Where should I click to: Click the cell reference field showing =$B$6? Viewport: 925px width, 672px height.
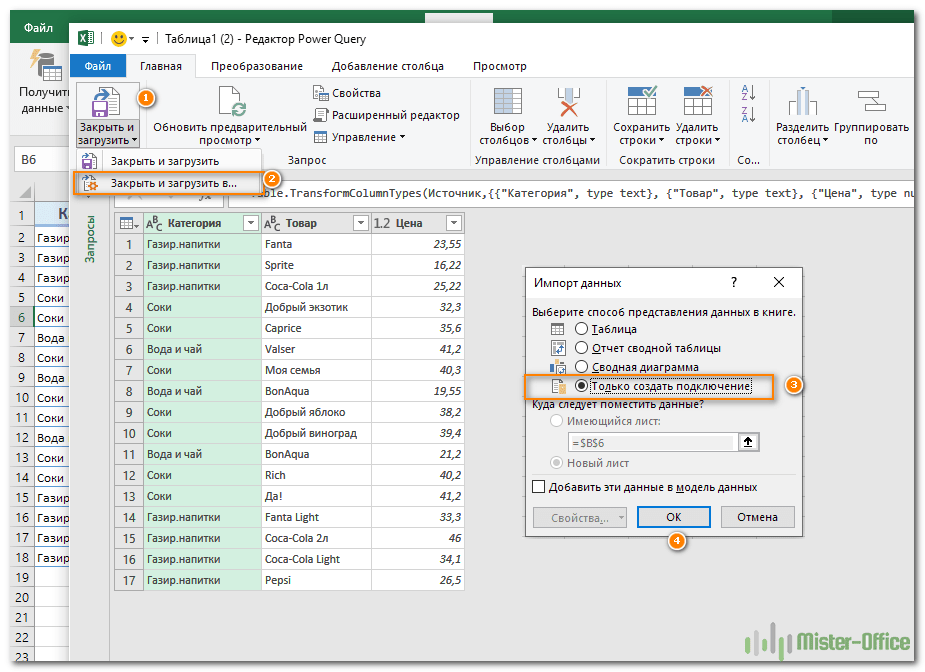(x=650, y=442)
